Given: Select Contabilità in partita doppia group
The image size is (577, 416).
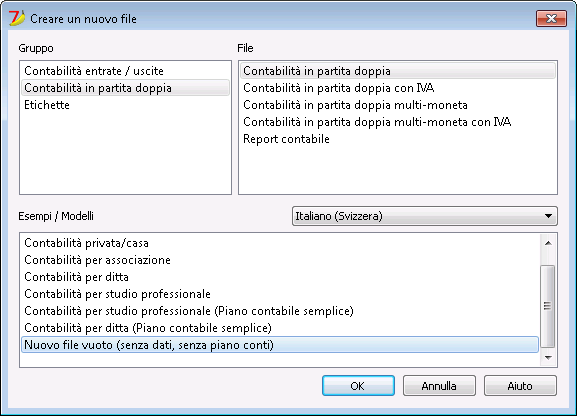Looking at the screenshot, I should click(x=125, y=88).
